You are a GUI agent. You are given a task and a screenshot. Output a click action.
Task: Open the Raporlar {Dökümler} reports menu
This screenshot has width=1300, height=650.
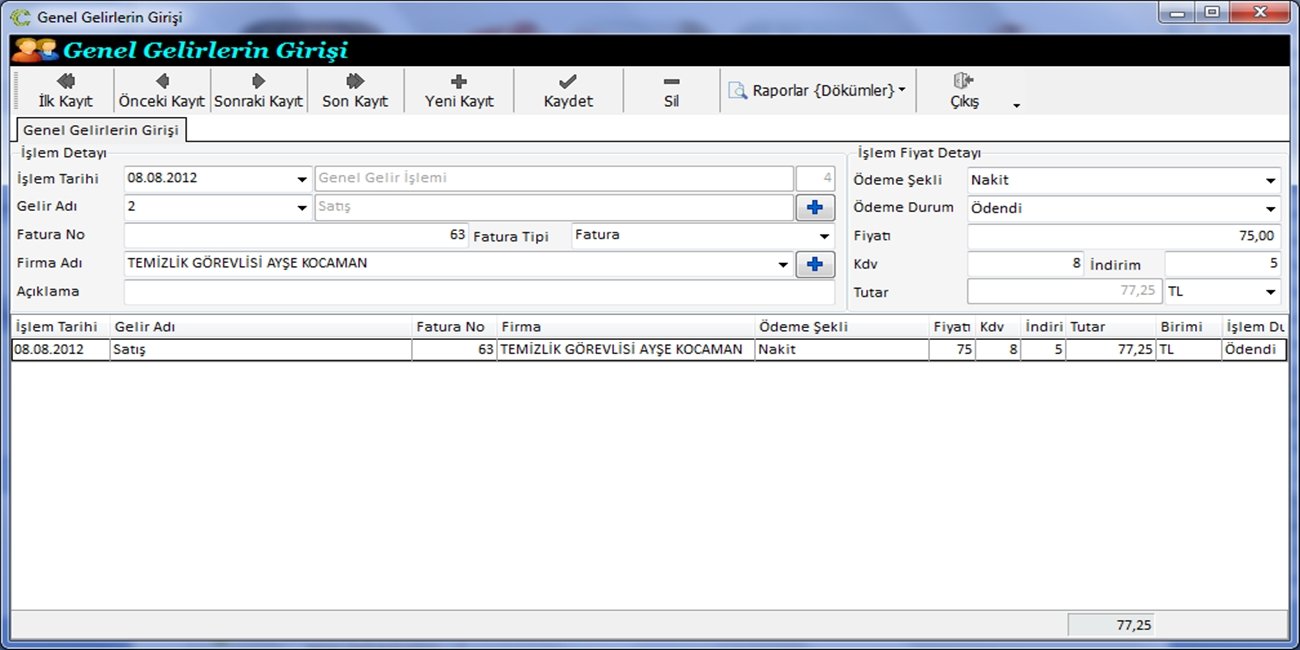point(817,91)
